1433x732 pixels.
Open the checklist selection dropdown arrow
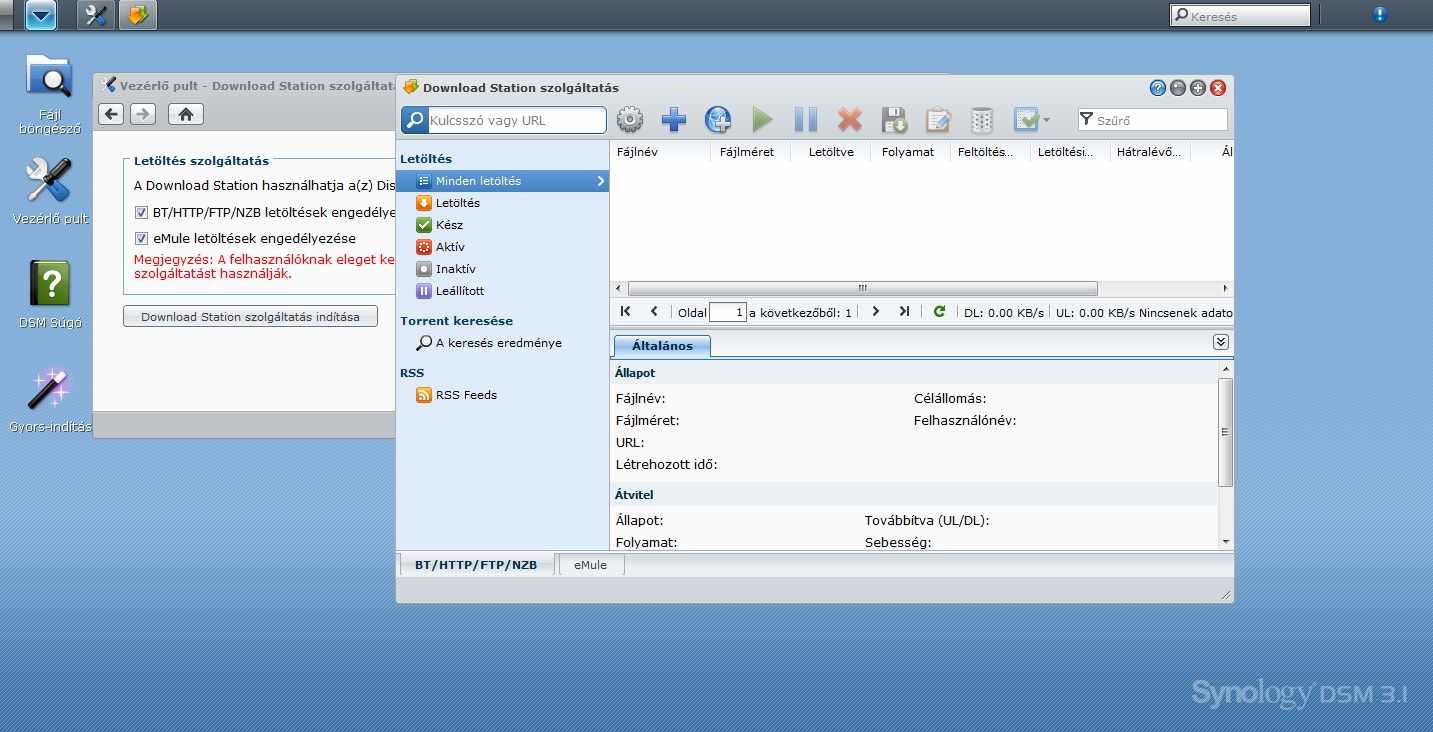point(1046,121)
